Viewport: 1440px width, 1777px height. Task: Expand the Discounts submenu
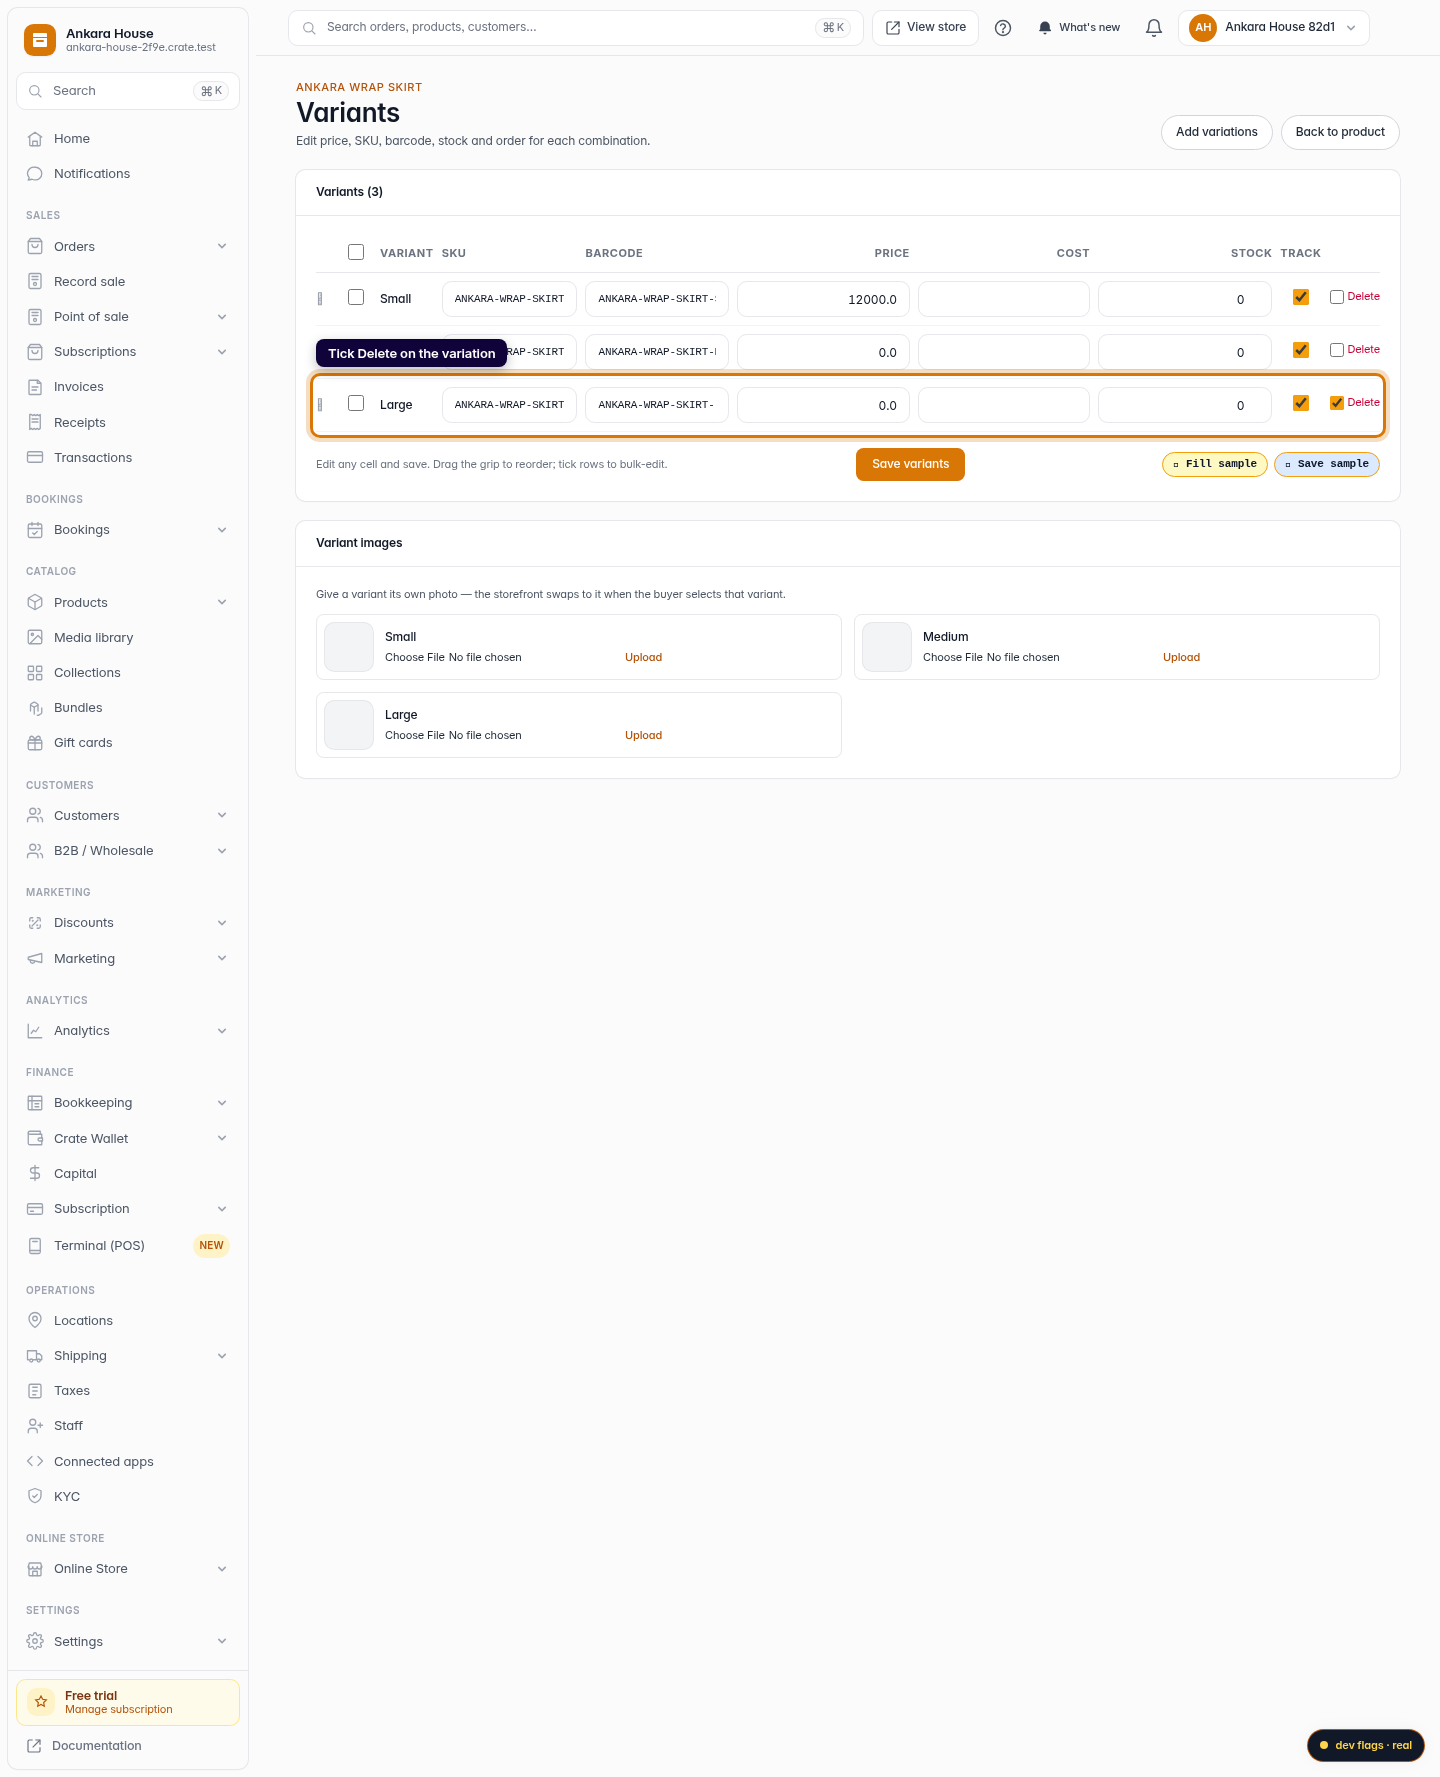click(128, 923)
